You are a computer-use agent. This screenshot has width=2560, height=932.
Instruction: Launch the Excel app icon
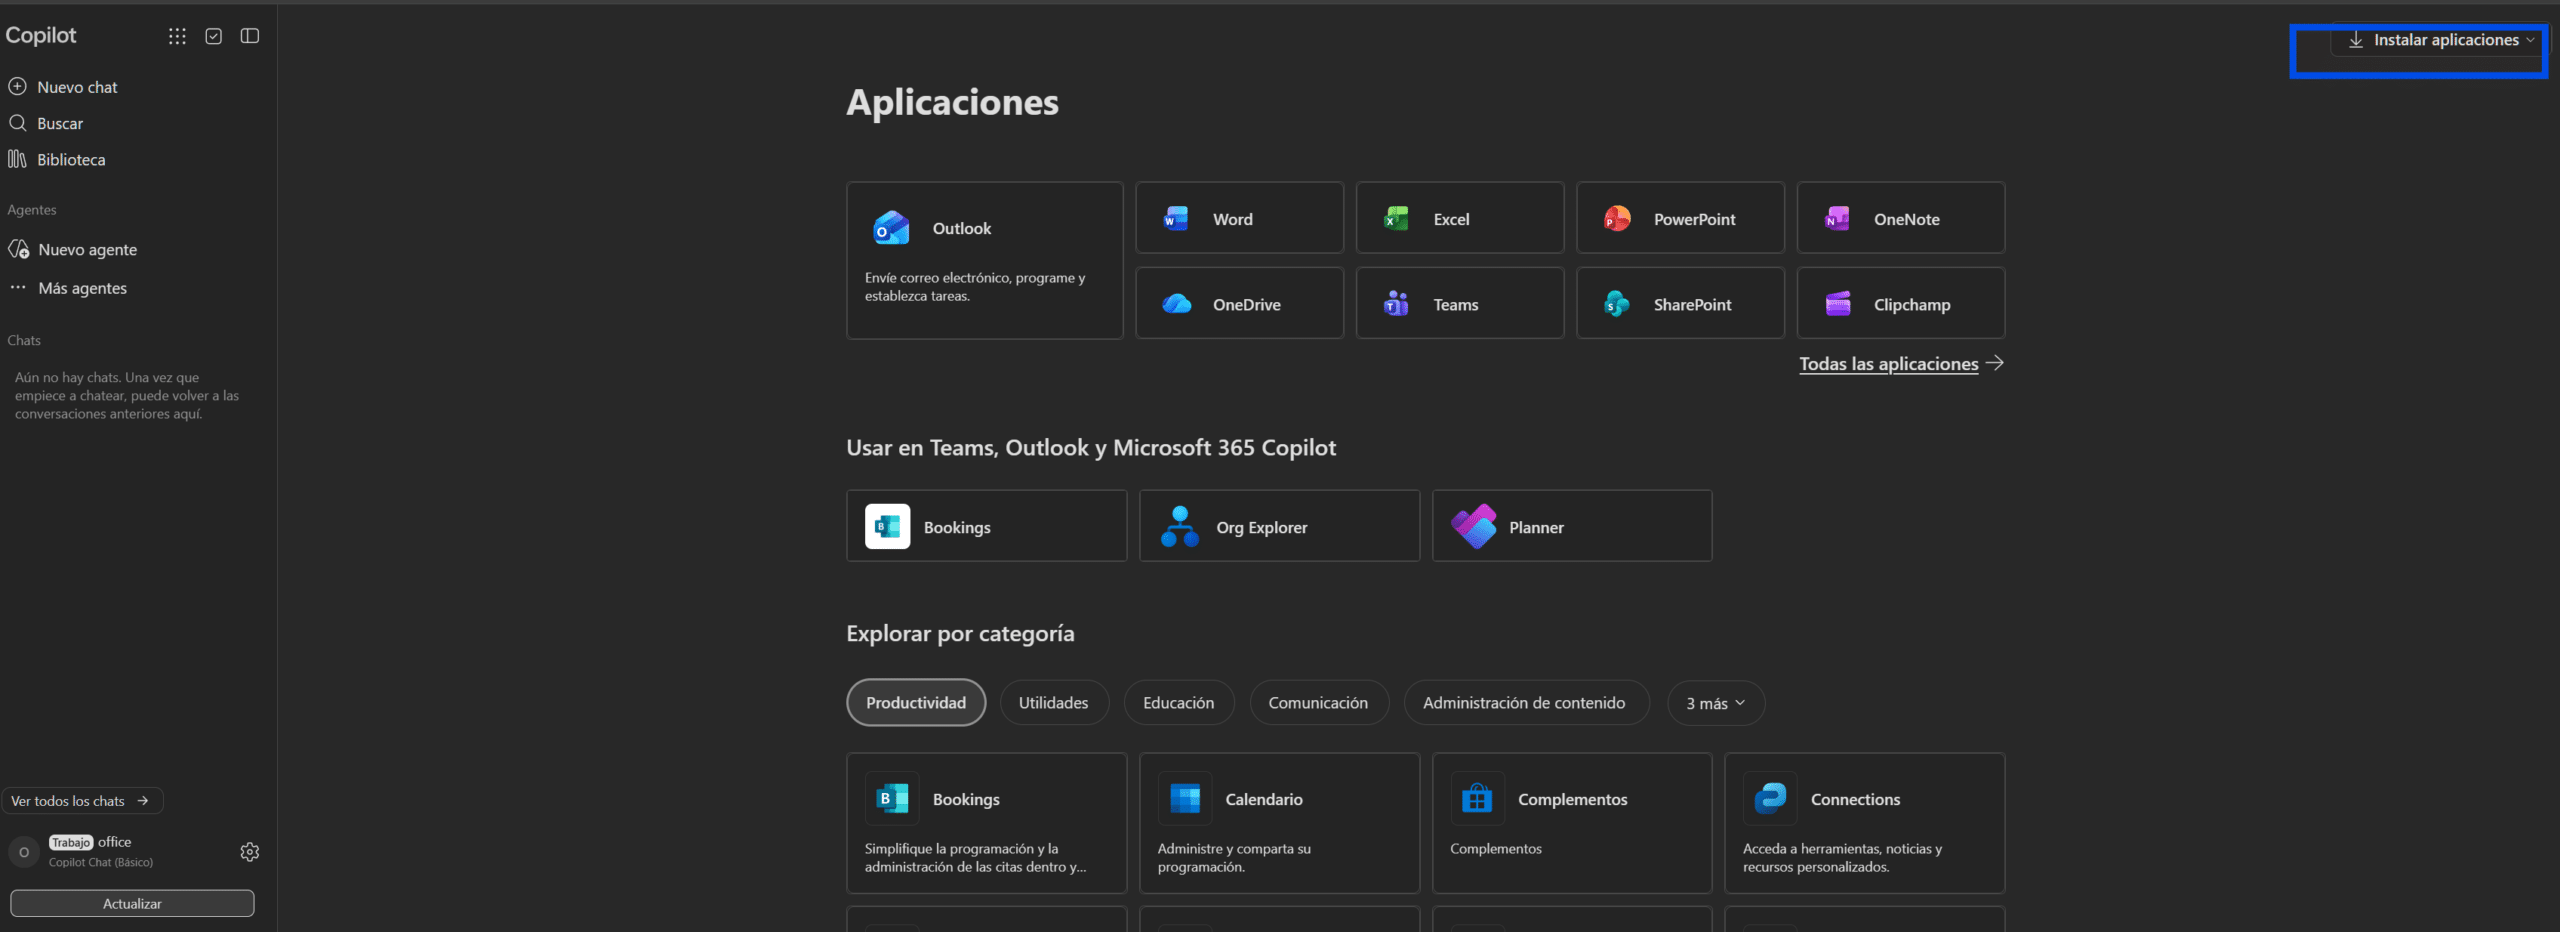click(x=1396, y=218)
